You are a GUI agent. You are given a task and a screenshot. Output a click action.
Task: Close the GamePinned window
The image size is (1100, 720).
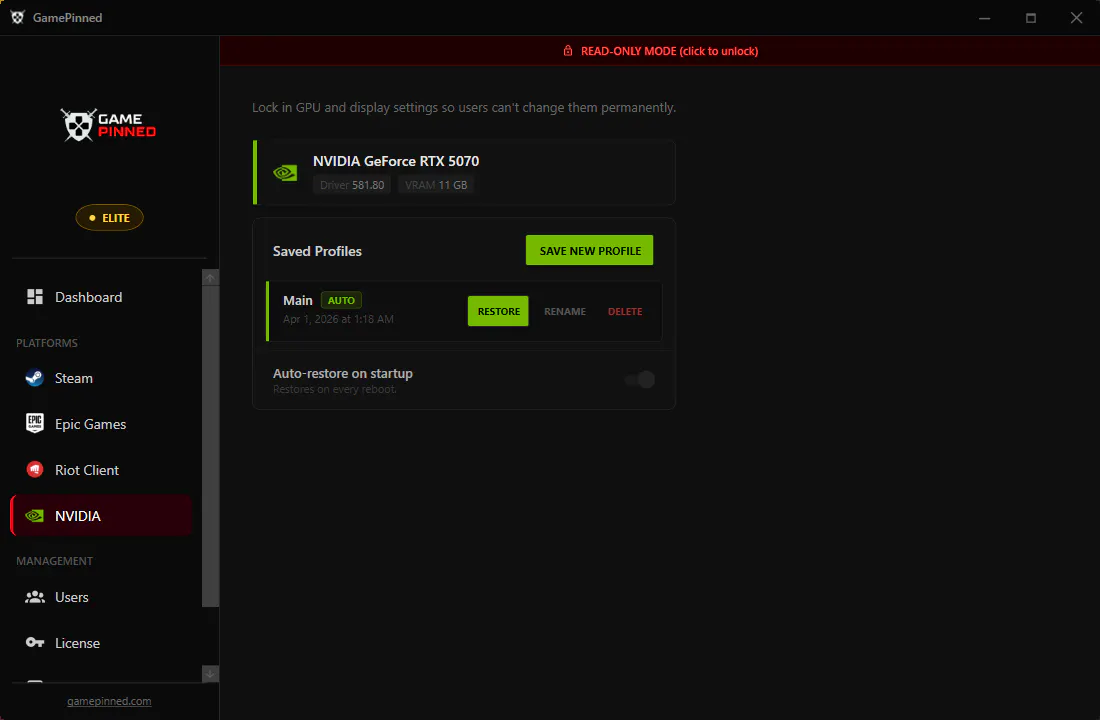(x=1076, y=18)
